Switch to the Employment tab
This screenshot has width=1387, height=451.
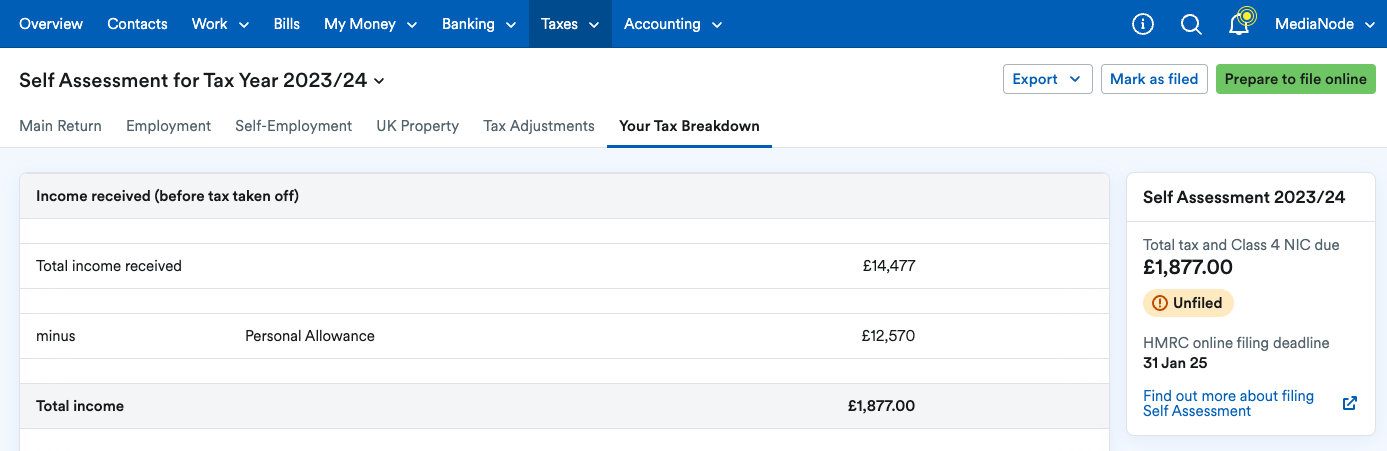[x=168, y=126]
